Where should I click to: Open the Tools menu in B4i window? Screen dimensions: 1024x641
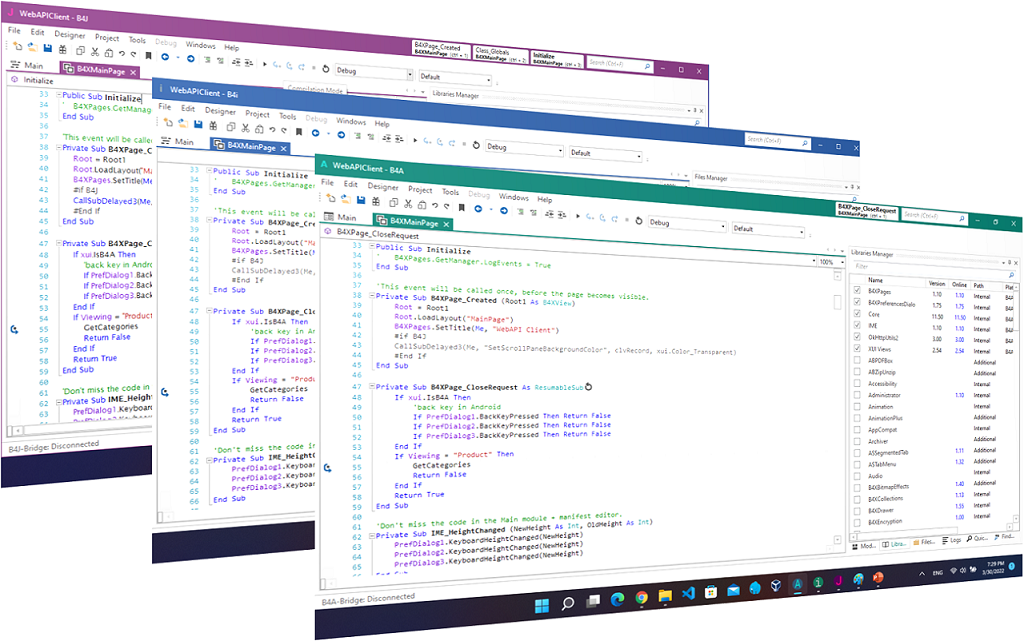click(x=287, y=116)
